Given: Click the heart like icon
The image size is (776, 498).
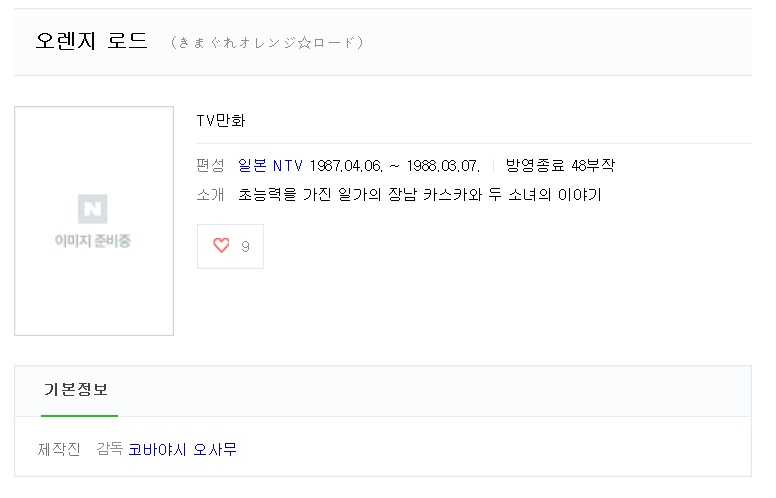Looking at the screenshot, I should pyautogui.click(x=221, y=246).
